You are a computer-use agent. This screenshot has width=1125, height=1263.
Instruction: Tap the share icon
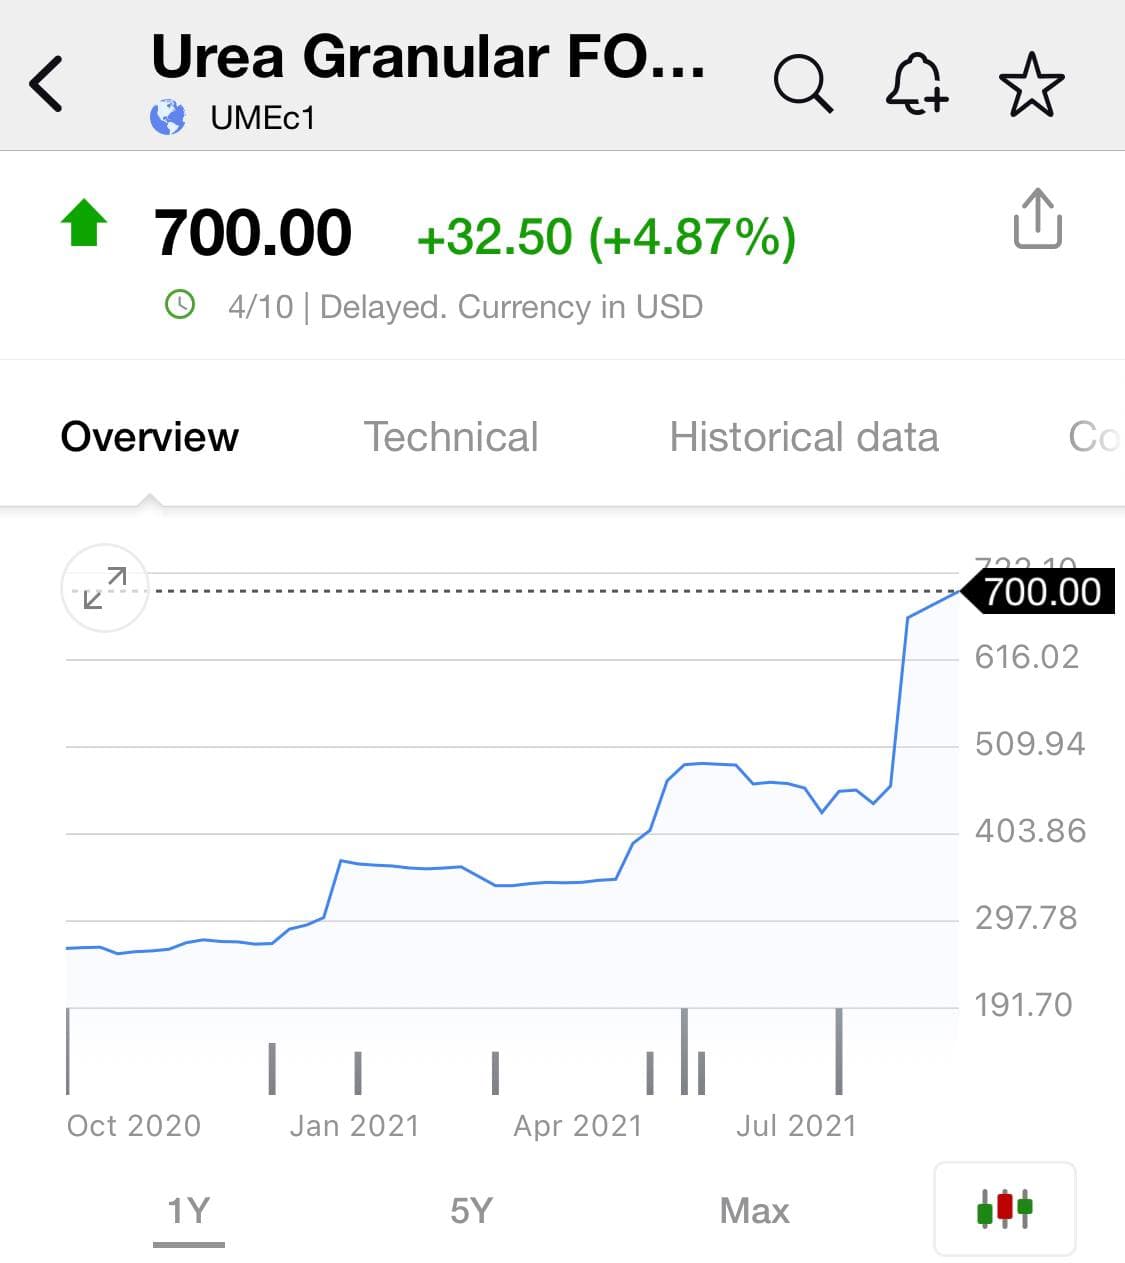point(1037,219)
